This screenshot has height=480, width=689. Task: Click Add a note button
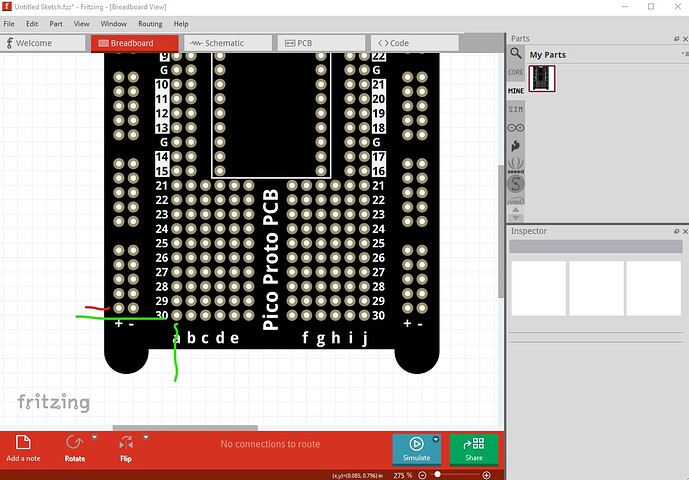point(23,448)
